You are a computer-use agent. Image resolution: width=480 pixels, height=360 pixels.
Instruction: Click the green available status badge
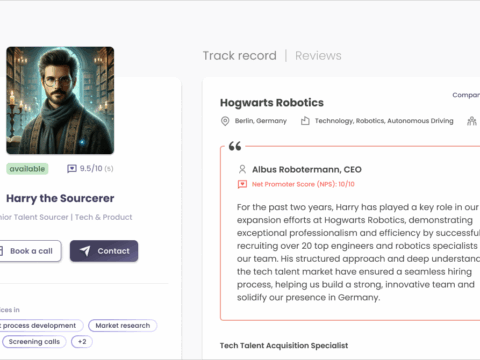click(x=27, y=169)
